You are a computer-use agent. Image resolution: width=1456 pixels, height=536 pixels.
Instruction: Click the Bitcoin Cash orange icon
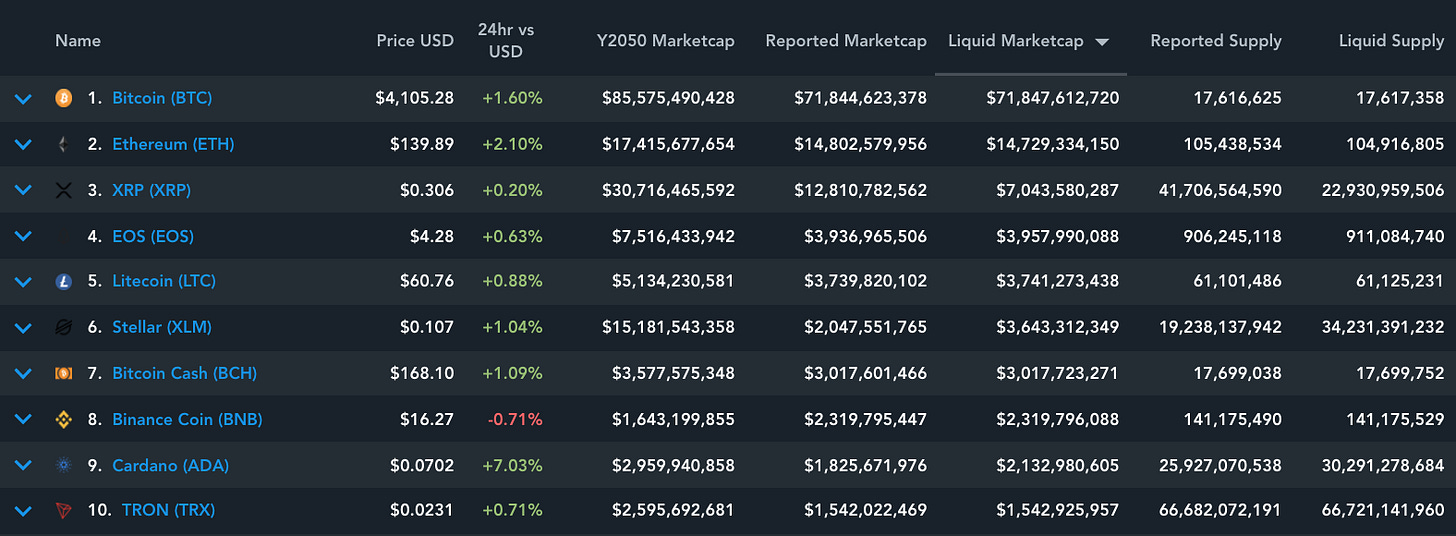64,373
